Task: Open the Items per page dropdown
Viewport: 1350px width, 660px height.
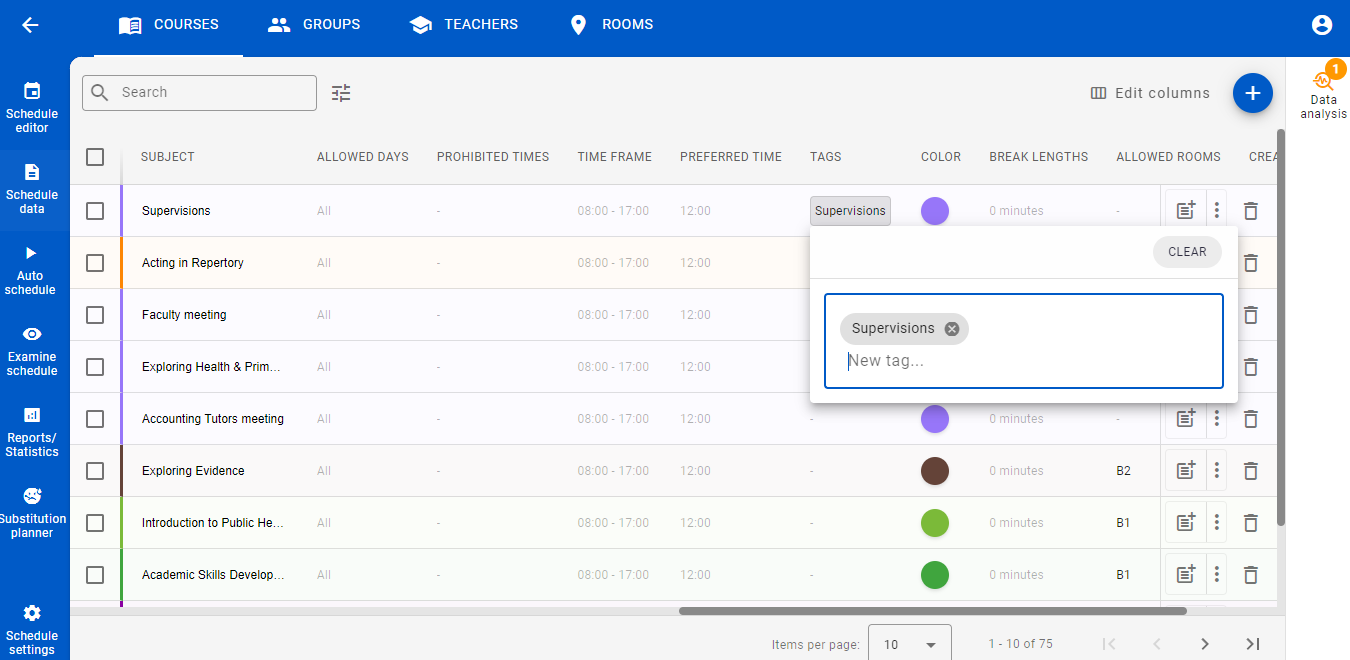Action: 909,644
